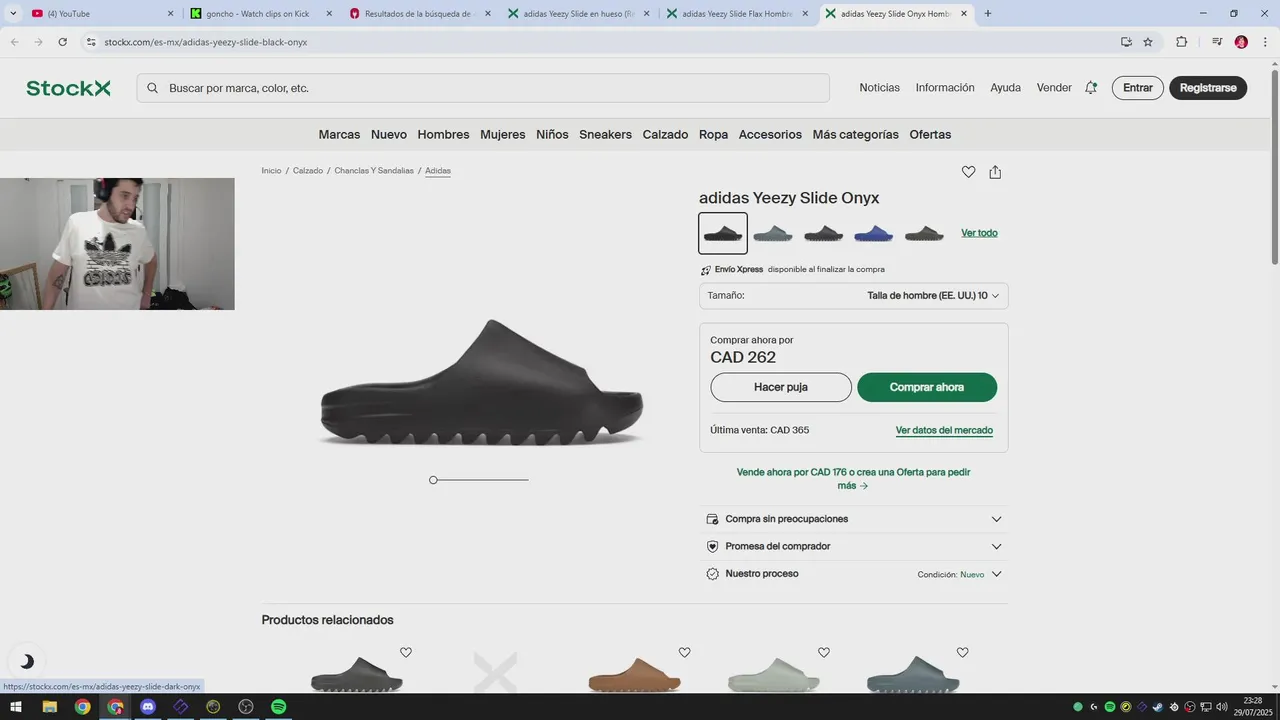
Task: Favorite the first related product slide
Action: point(406,653)
